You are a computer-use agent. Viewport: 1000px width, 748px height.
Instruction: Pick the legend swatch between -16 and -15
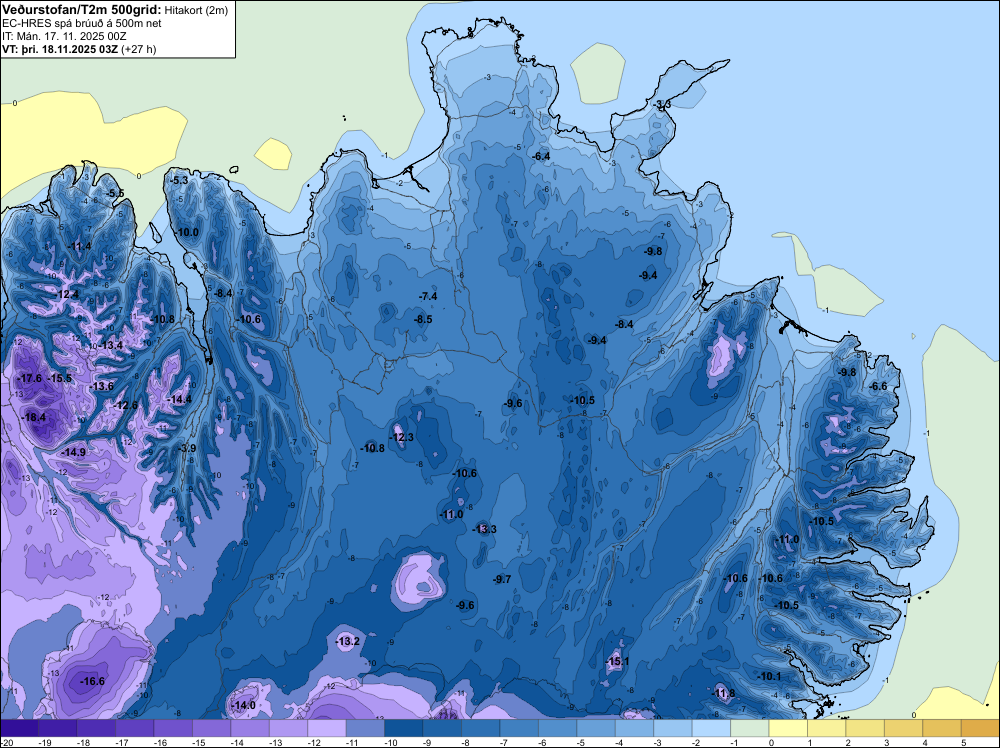click(x=173, y=728)
